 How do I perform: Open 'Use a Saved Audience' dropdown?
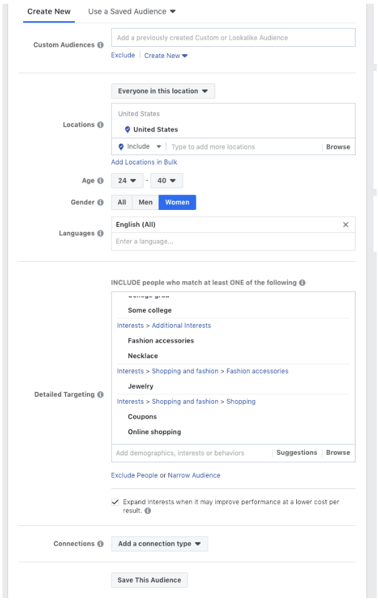point(132,11)
